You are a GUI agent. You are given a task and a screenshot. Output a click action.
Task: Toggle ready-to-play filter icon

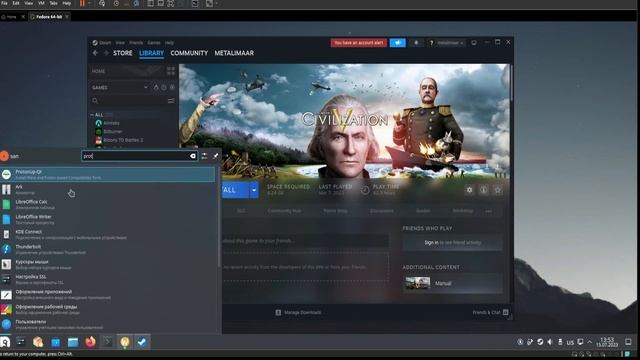[x=172, y=87]
